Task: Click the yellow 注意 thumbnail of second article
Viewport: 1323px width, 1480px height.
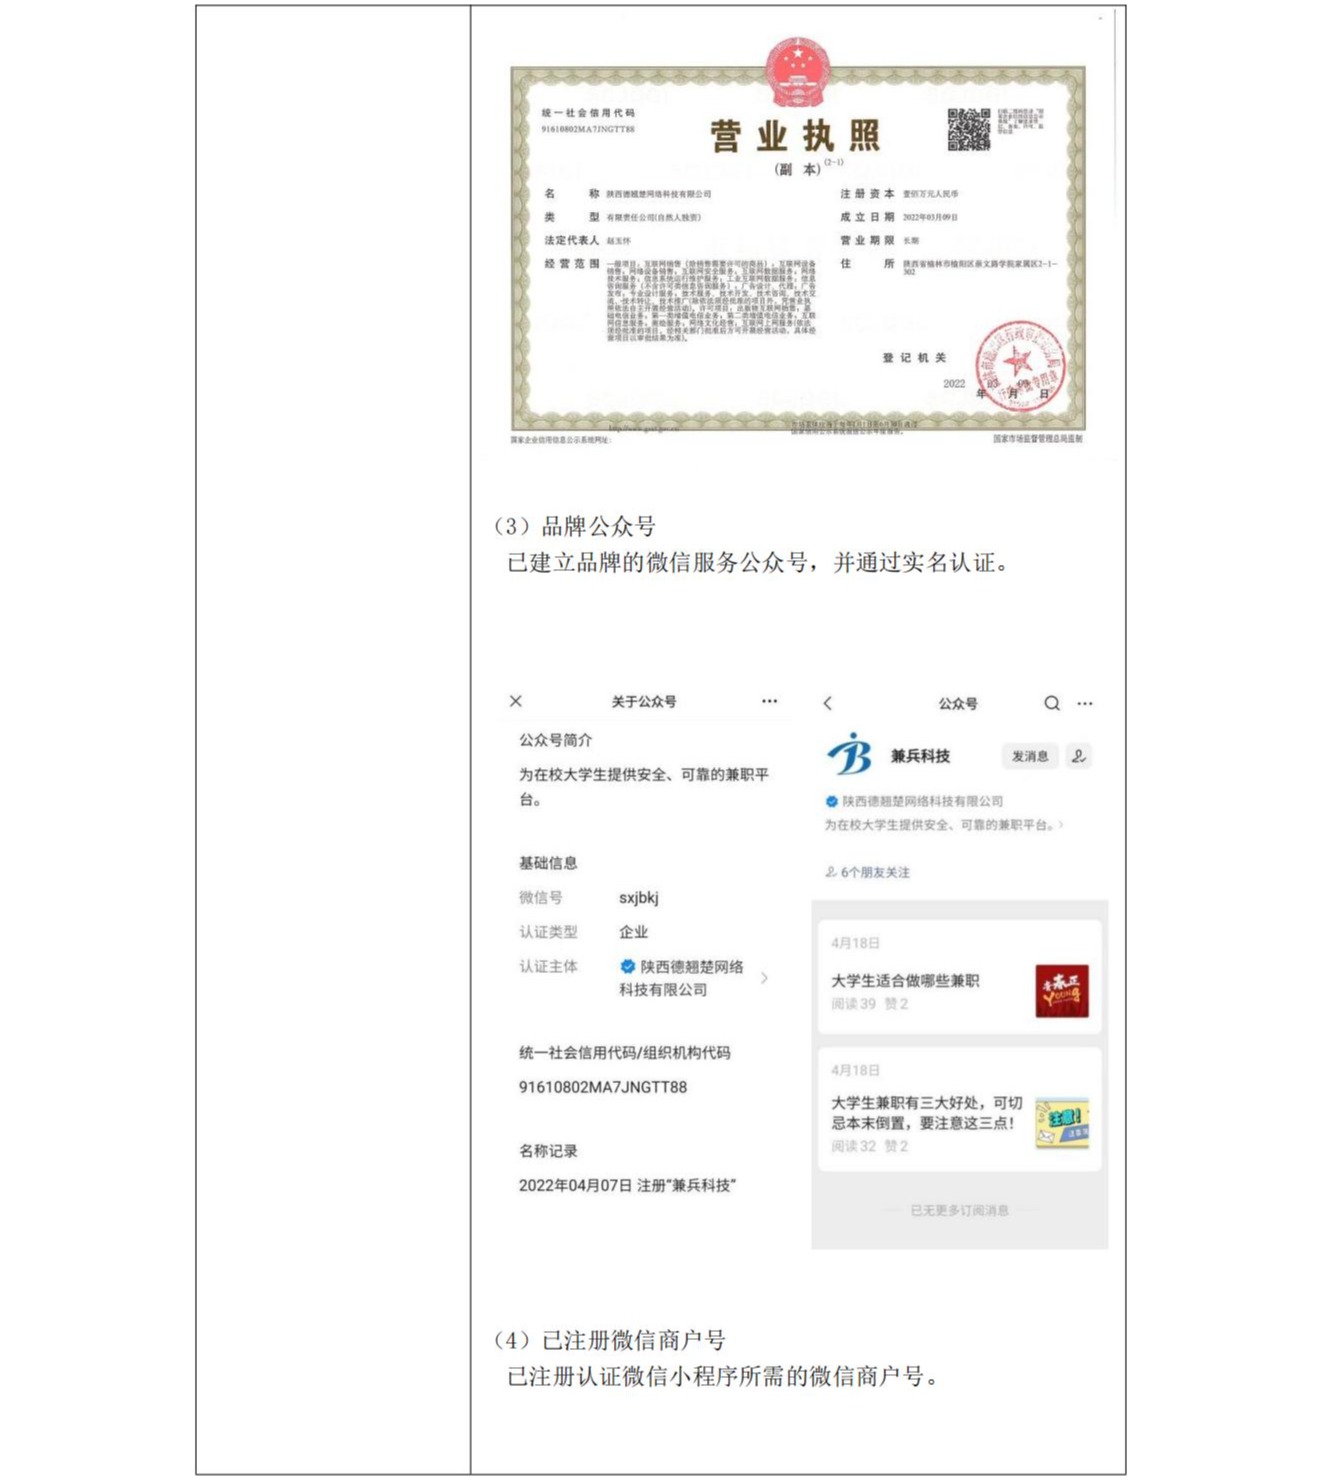Action: click(1062, 1122)
